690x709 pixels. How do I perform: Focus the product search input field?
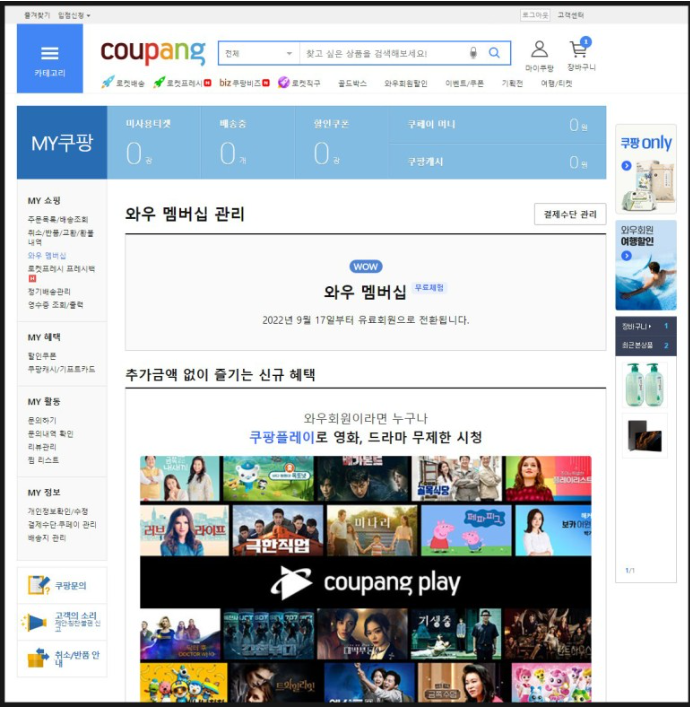tap(384, 53)
